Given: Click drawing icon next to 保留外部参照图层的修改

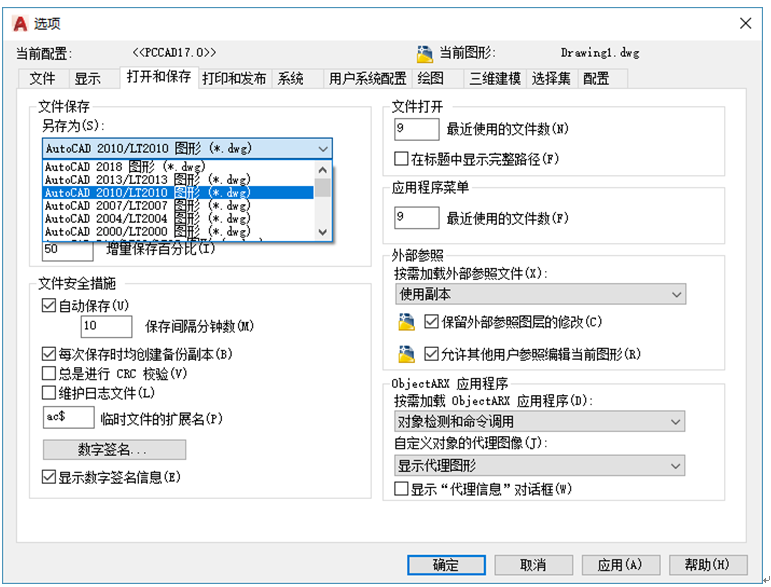Looking at the screenshot, I should click(x=406, y=322).
